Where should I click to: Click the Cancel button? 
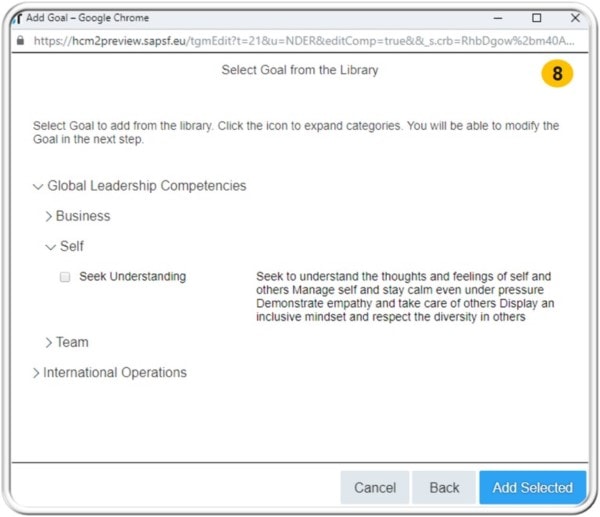coord(375,488)
